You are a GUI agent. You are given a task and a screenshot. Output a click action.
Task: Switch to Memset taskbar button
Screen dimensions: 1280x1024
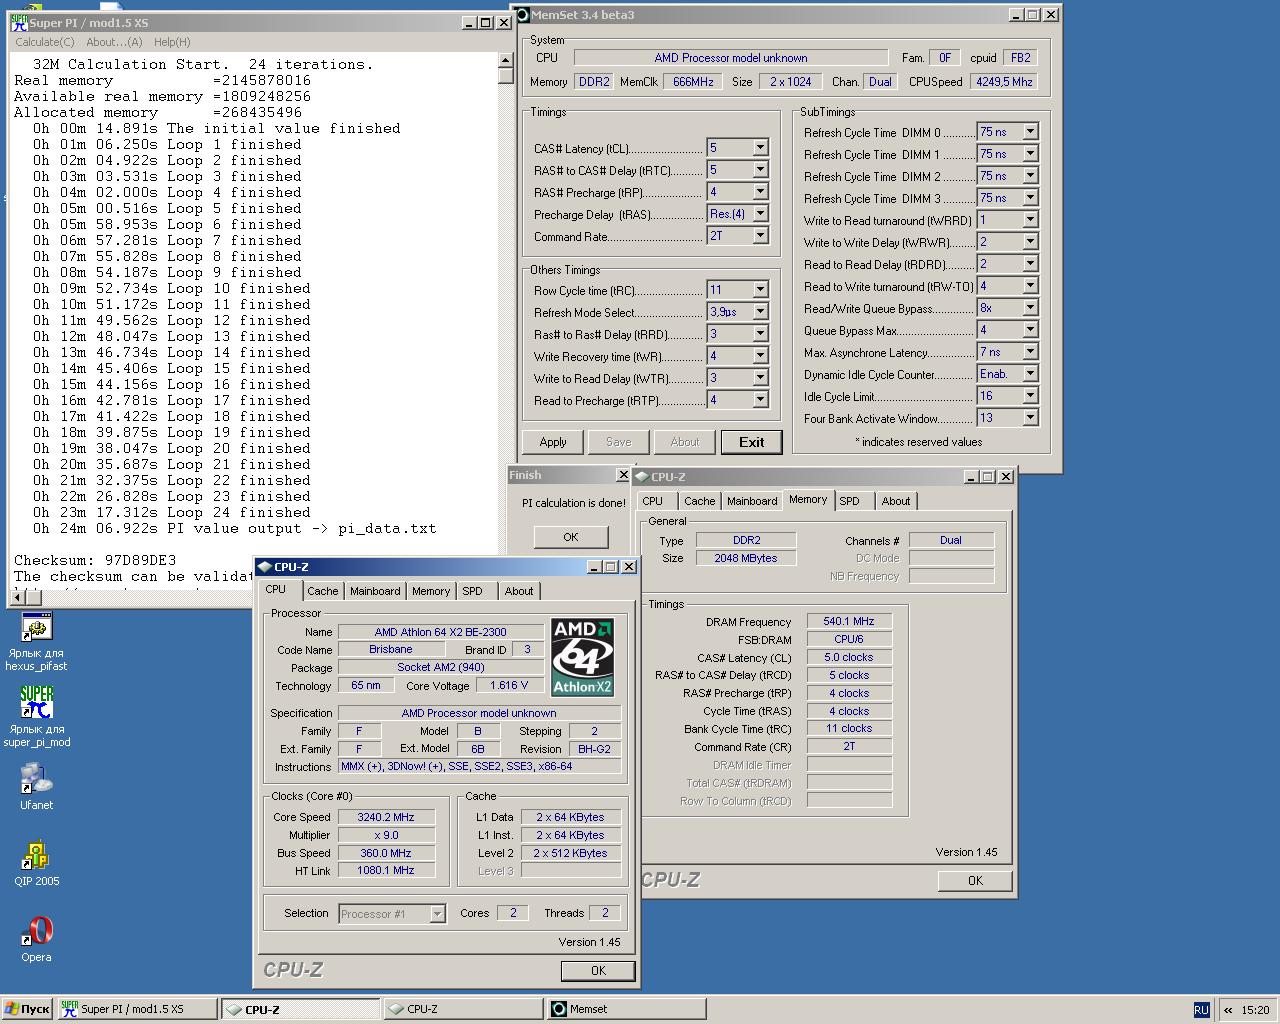click(x=626, y=1009)
